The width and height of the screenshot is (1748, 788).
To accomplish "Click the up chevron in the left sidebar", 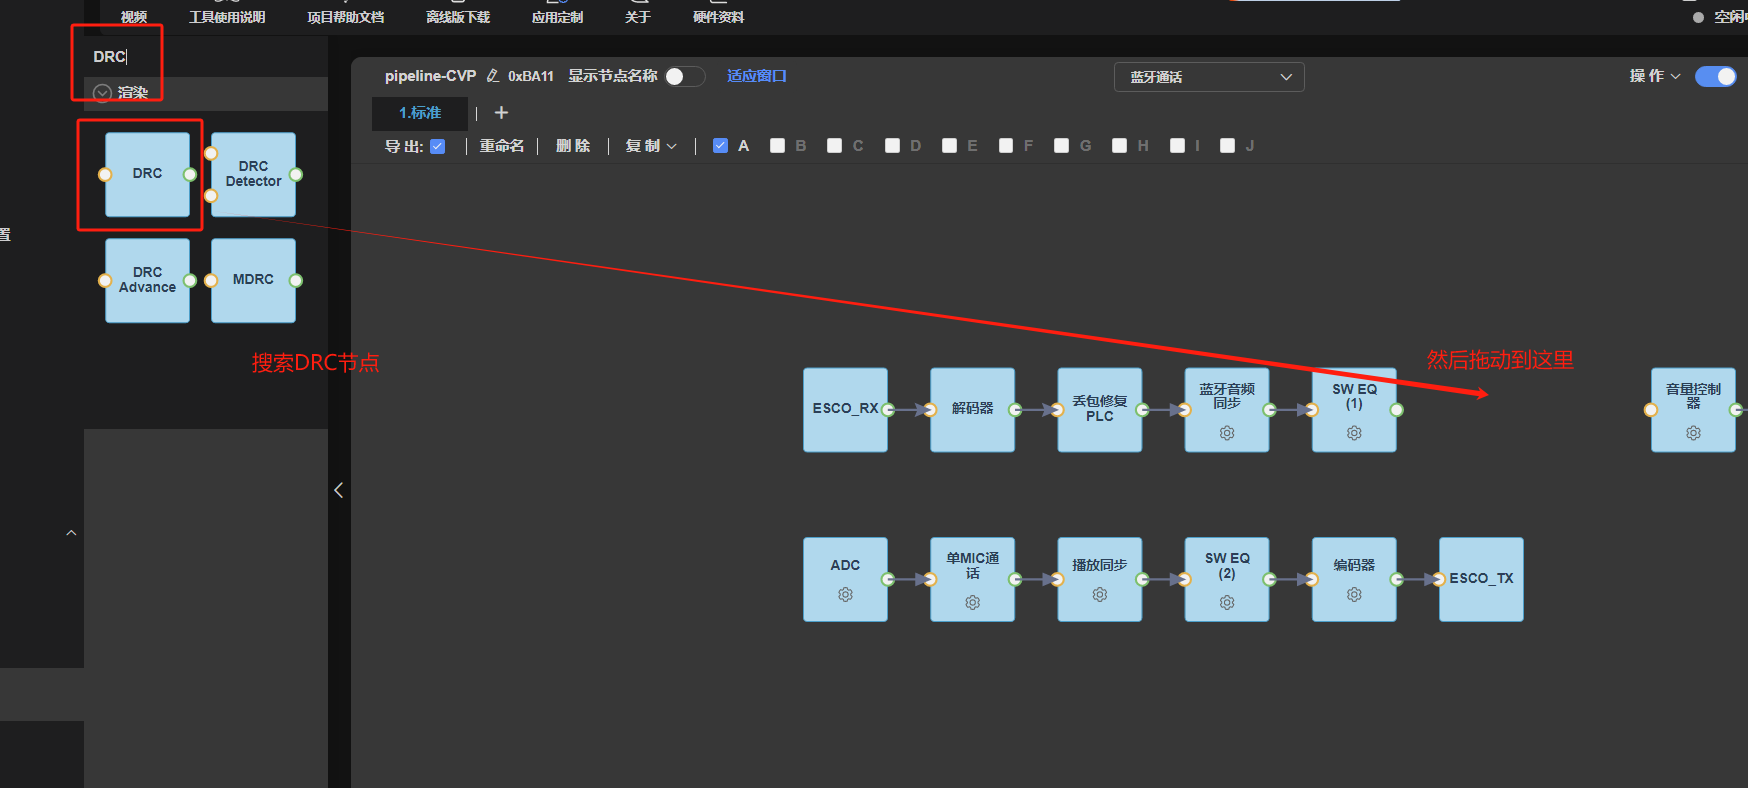I will [71, 533].
